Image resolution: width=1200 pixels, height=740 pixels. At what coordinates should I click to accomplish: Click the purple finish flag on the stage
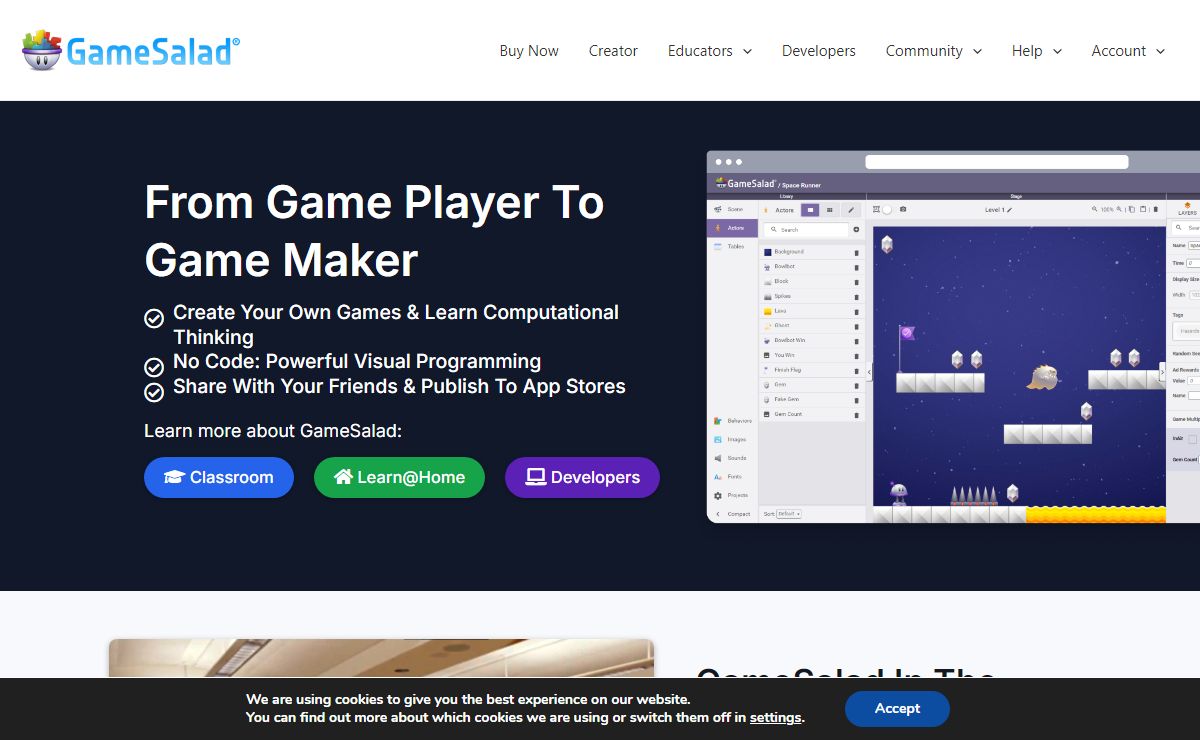[906, 334]
